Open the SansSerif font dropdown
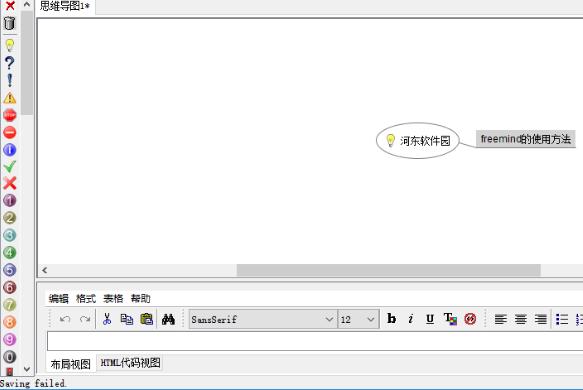 263,319
